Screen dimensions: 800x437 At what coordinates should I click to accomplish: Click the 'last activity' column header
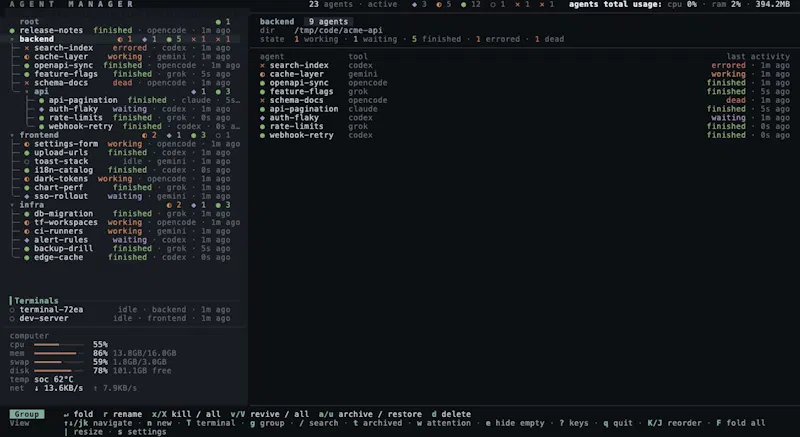758,57
